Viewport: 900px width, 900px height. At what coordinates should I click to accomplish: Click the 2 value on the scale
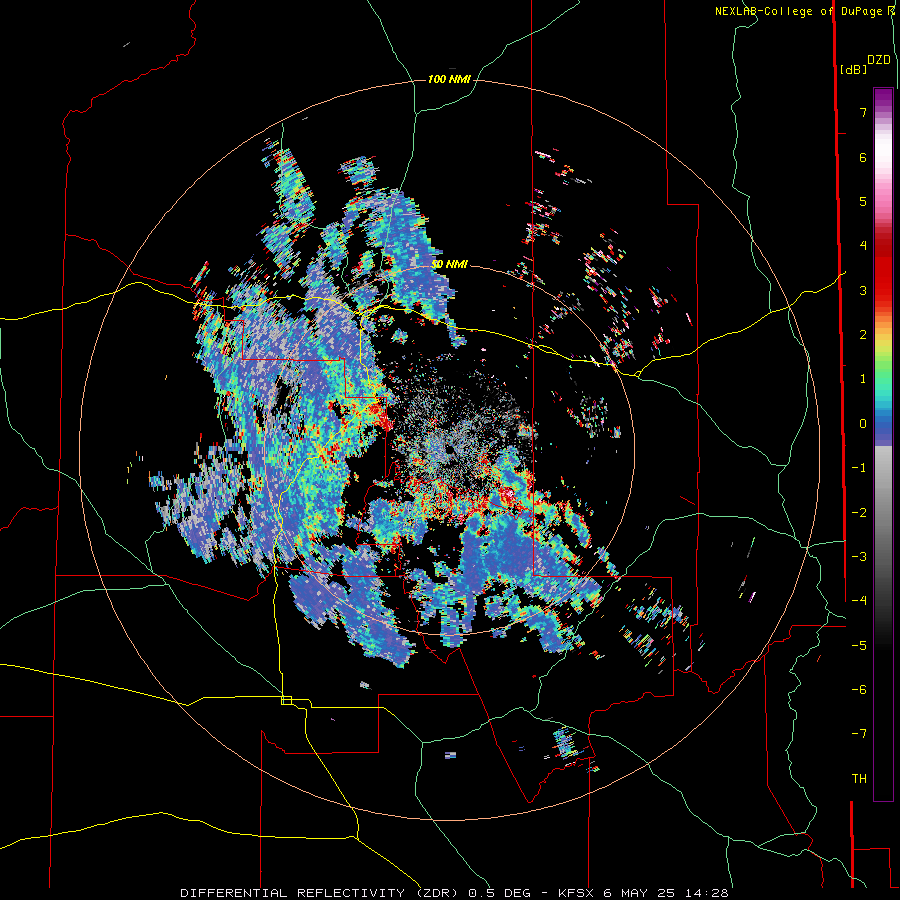863,335
